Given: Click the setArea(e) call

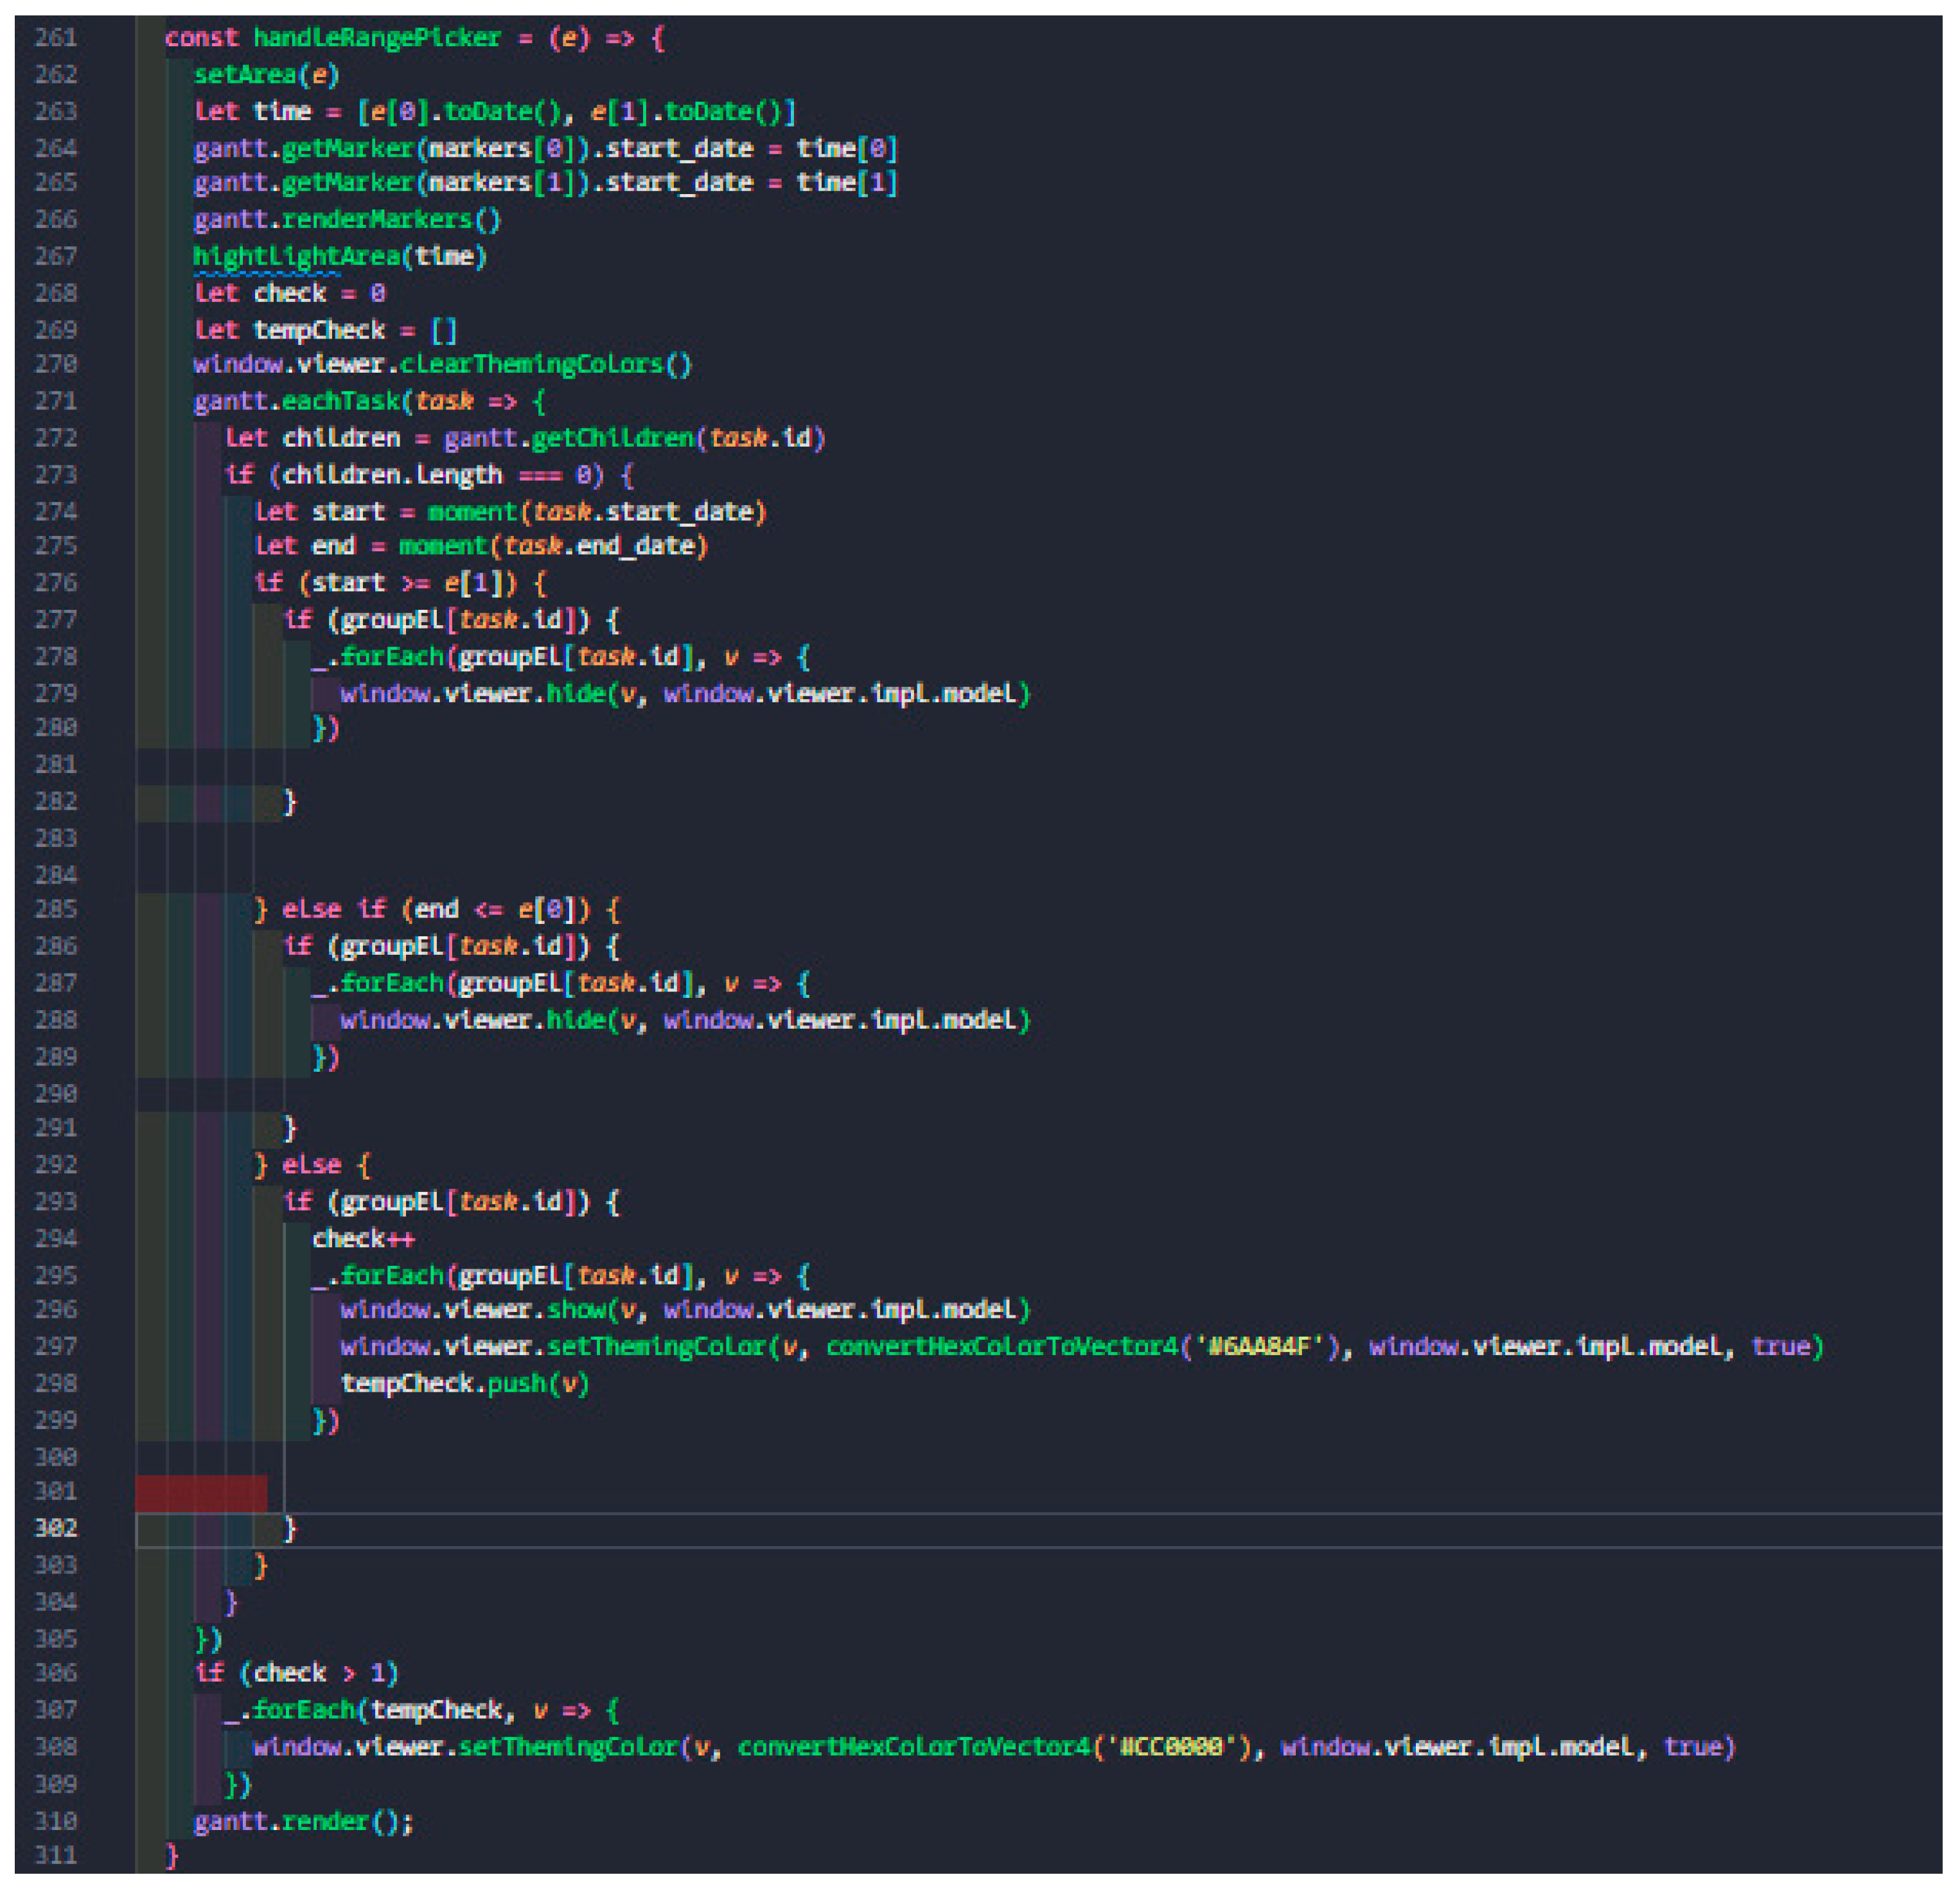Looking at the screenshot, I should click(x=266, y=75).
